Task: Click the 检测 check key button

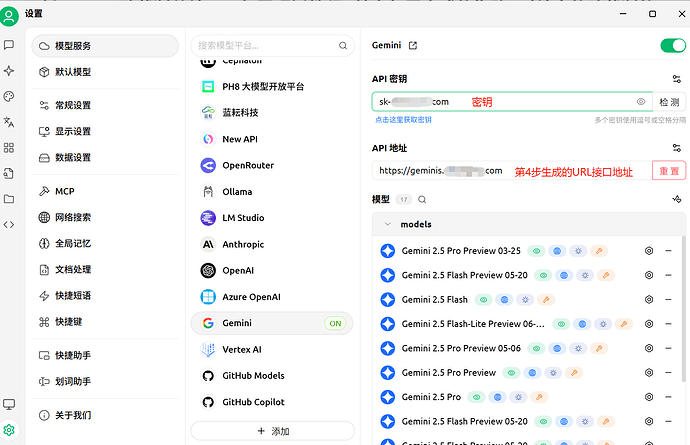Action: pos(669,102)
